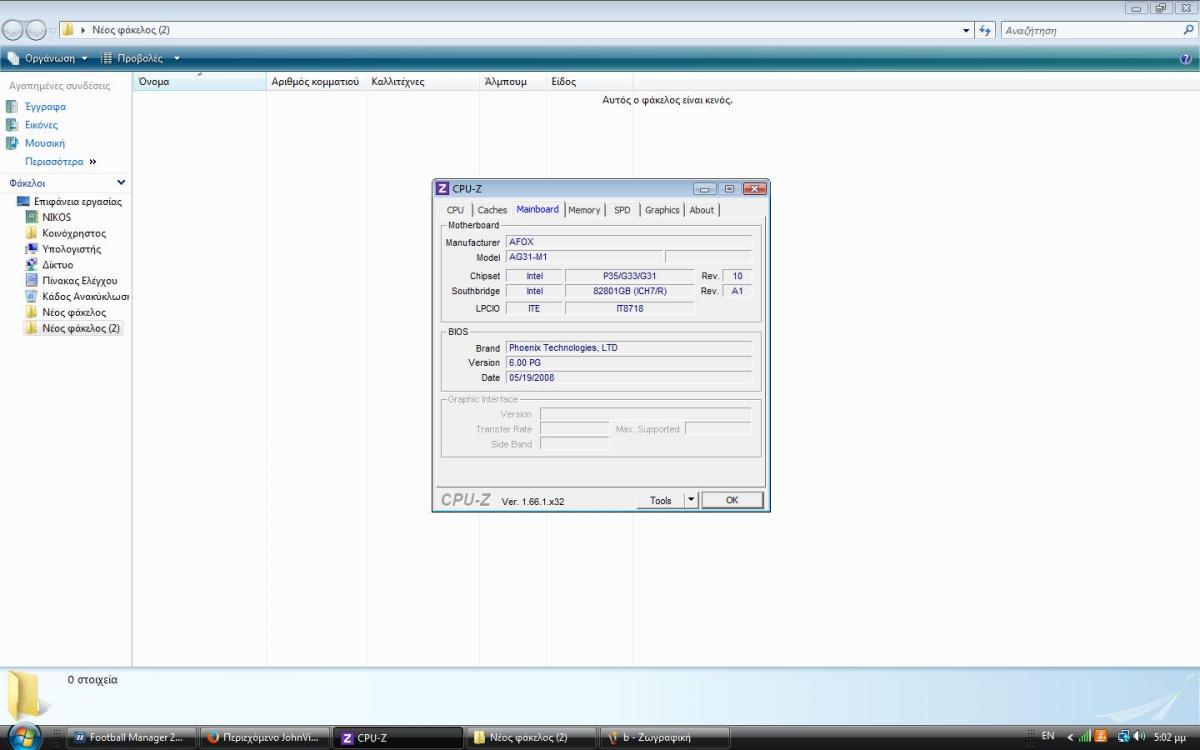The height and width of the screenshot is (750, 1200).
Task: Select Δίκτυο in the folder tree
Action: pos(57,265)
